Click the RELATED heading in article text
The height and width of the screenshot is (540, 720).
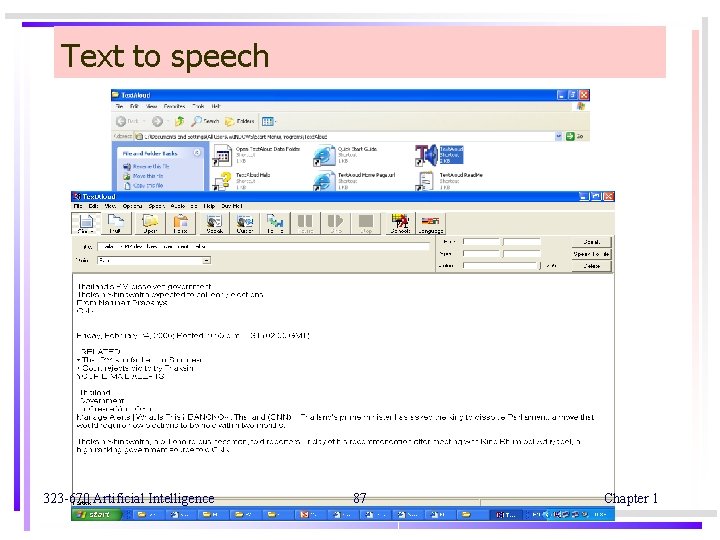[x=101, y=352]
